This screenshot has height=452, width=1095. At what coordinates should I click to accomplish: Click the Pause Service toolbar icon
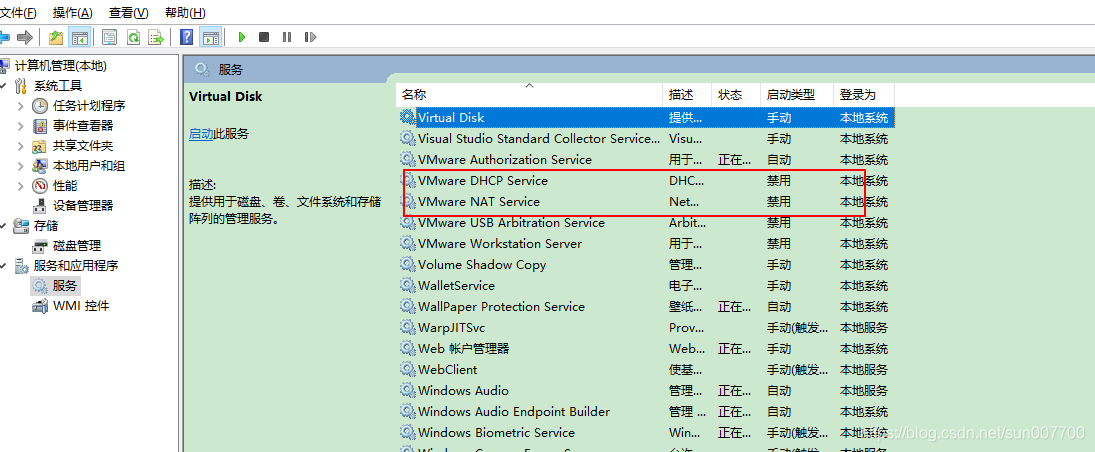tap(287, 37)
